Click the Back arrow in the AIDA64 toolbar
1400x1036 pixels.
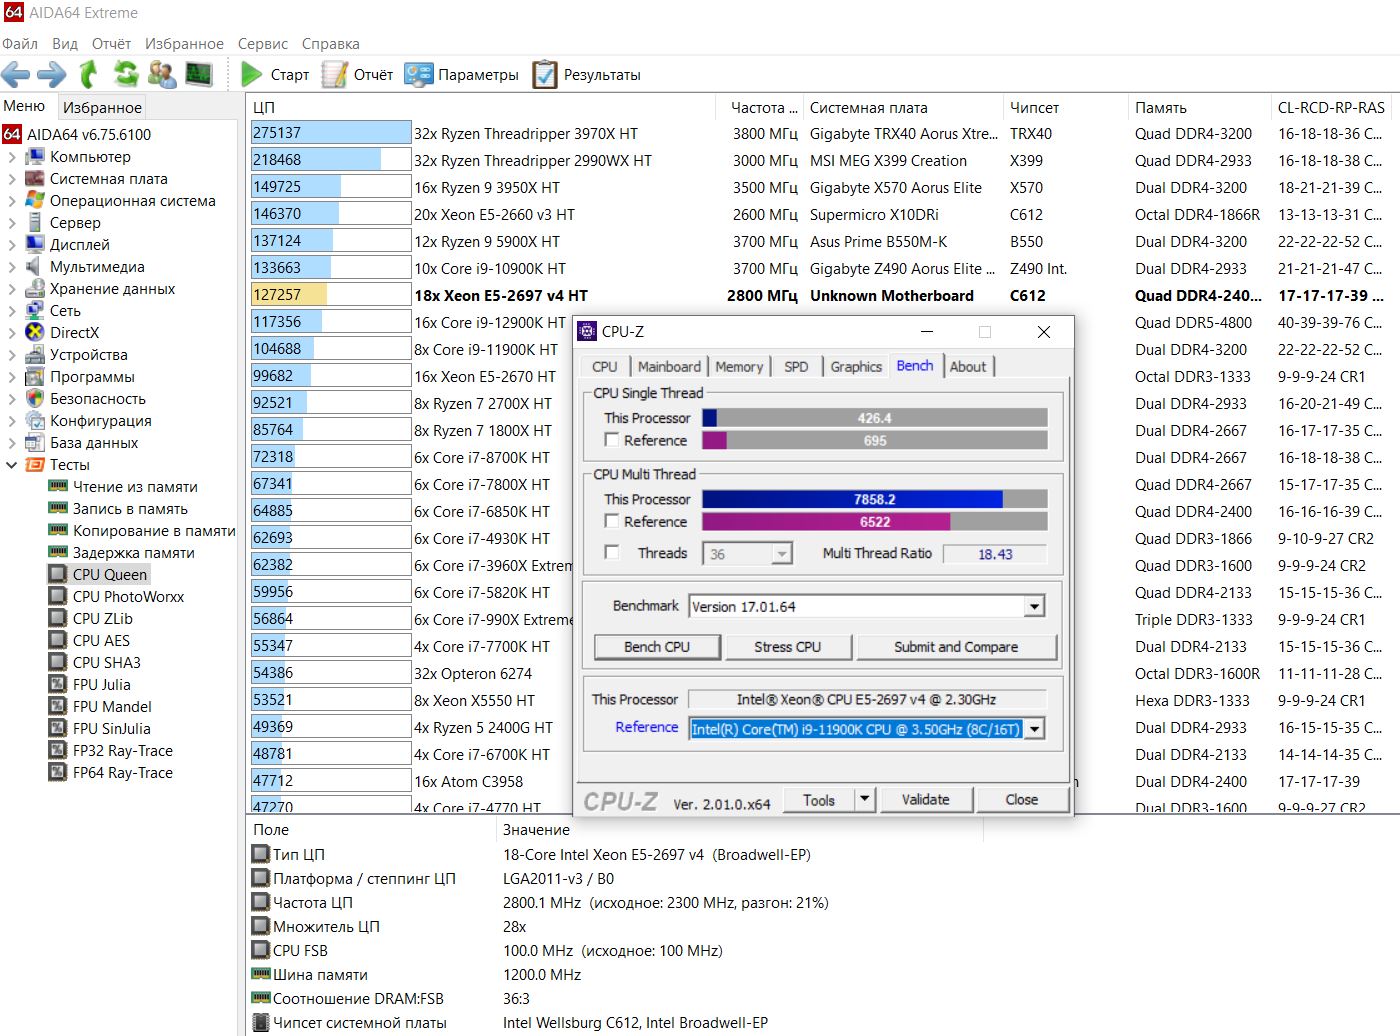point(16,74)
